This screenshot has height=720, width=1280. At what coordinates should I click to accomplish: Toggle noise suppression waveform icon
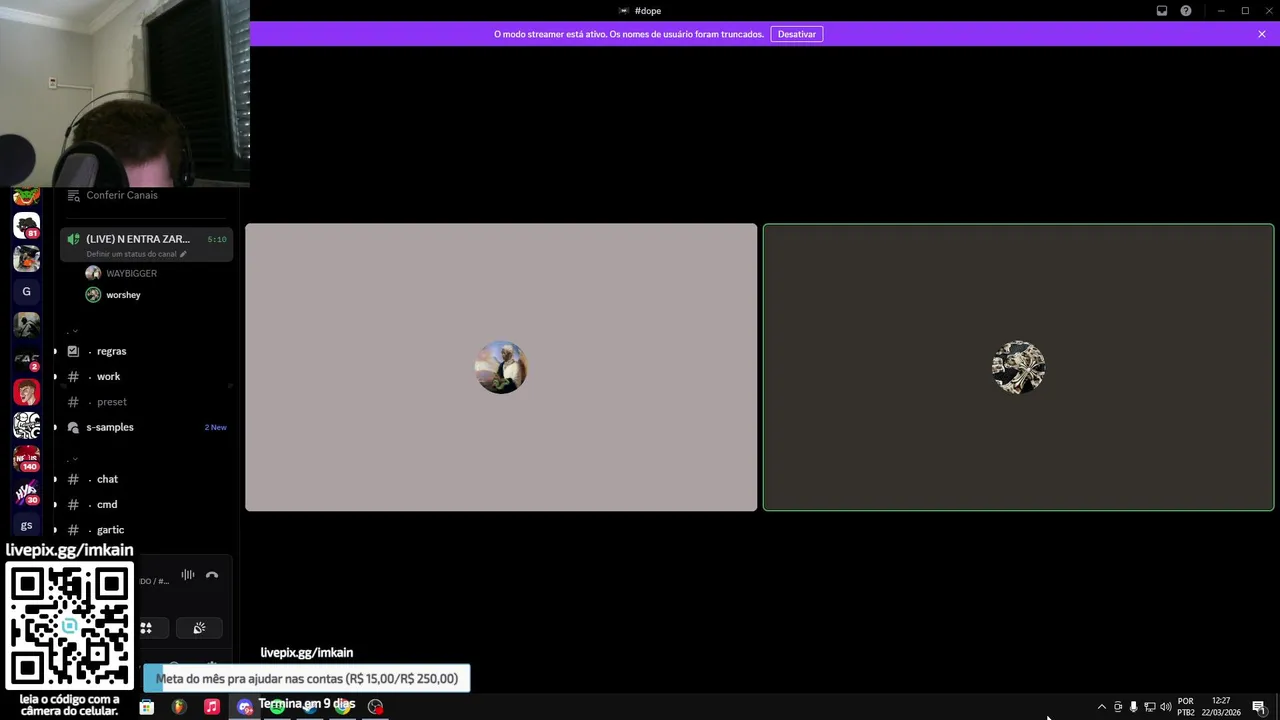pos(188,575)
